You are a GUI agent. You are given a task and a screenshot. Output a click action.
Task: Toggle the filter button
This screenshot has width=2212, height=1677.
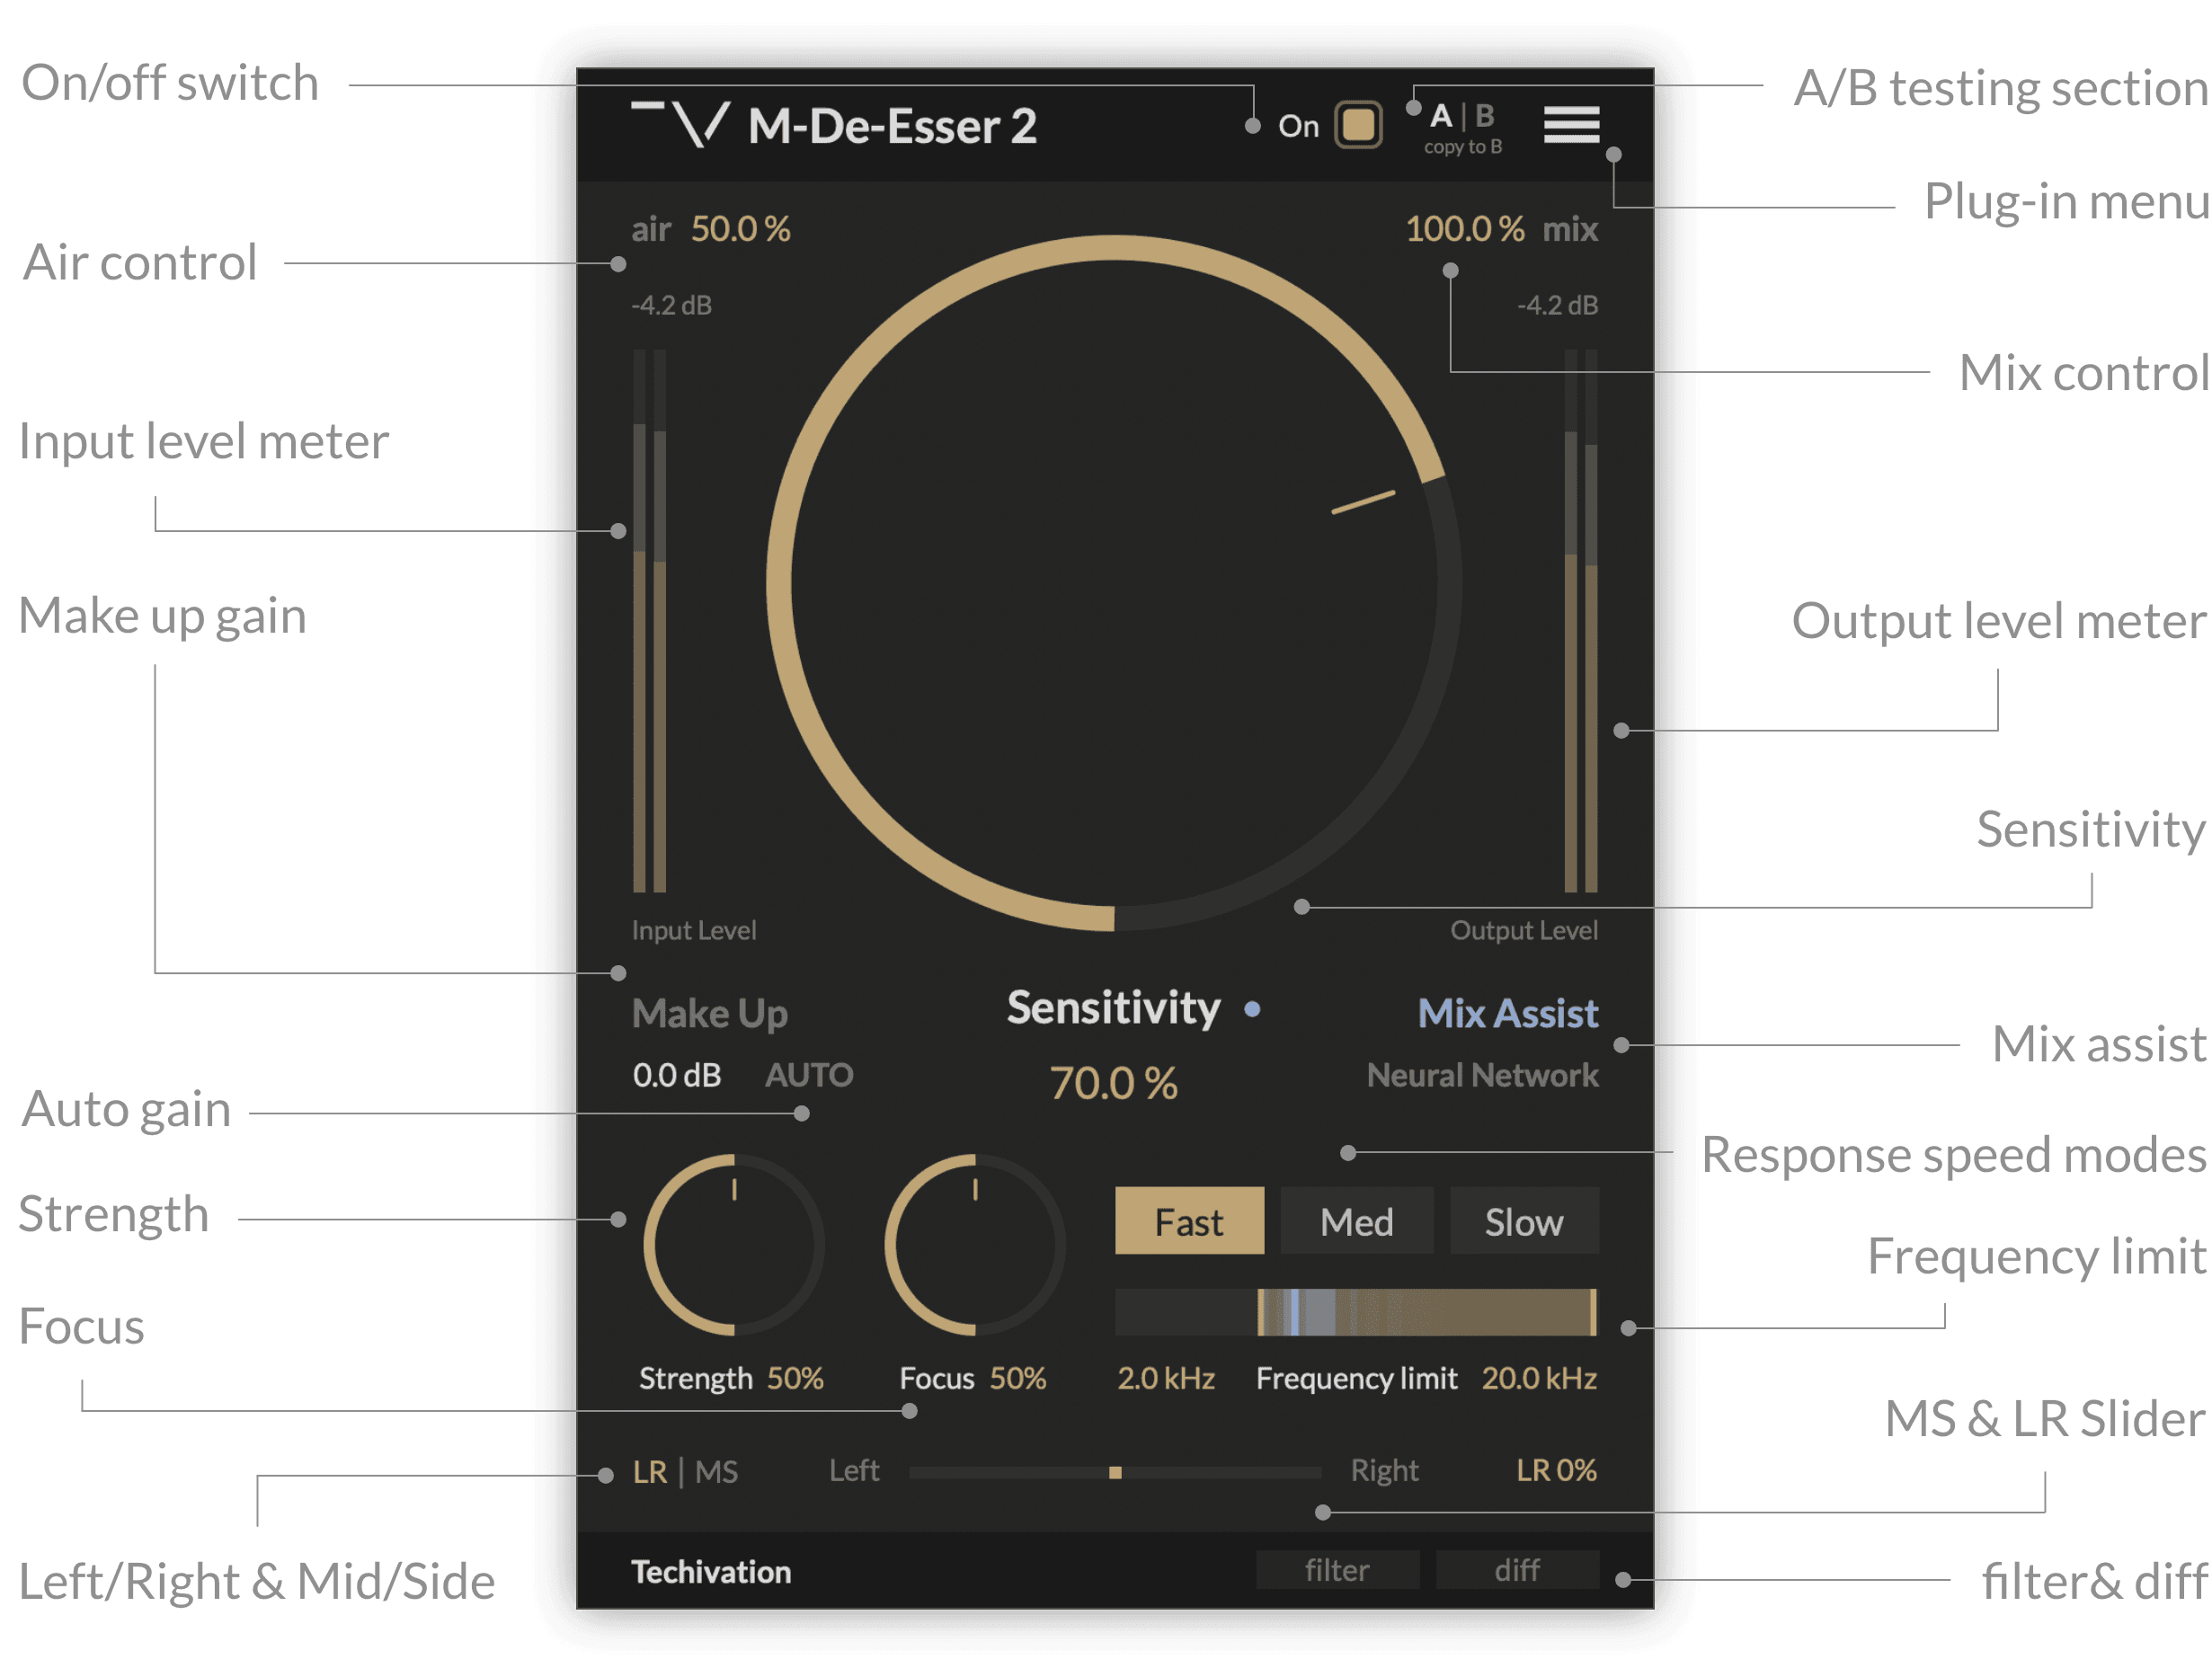pos(1337,1570)
